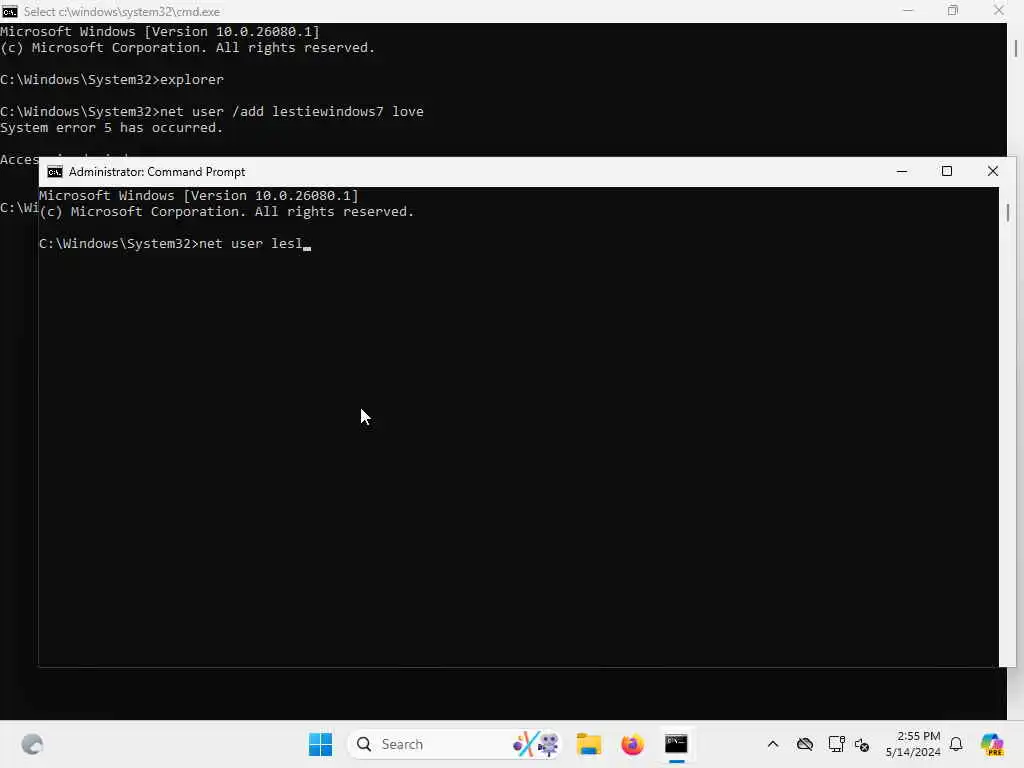This screenshot has width=1024, height=768.
Task: Click the 'C:\Windows\System32>explorer' line
Action: (x=112, y=80)
